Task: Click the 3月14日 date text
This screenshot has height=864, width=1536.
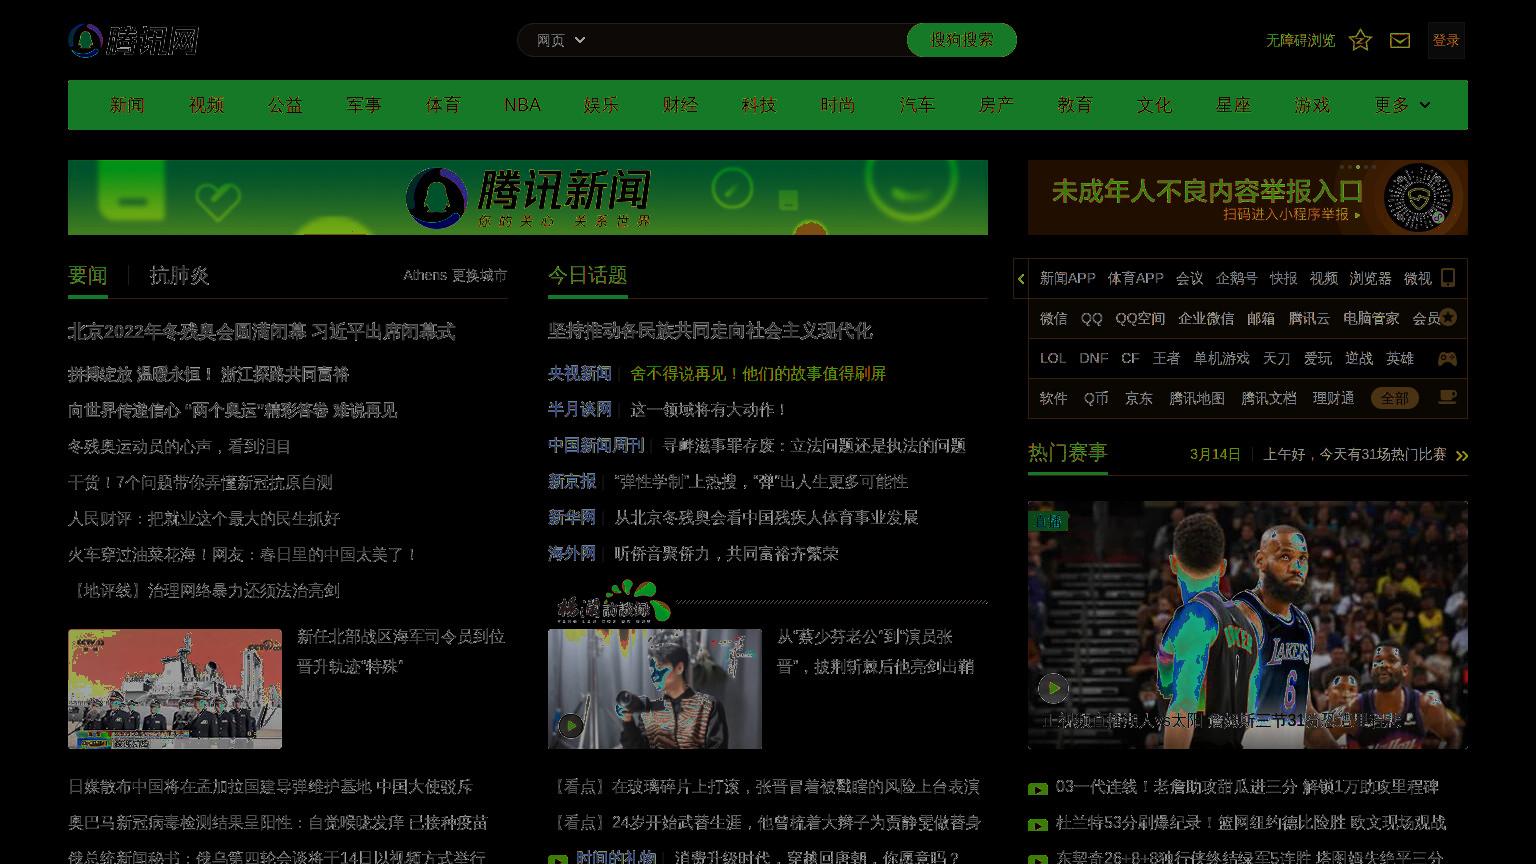Action: 1215,454
